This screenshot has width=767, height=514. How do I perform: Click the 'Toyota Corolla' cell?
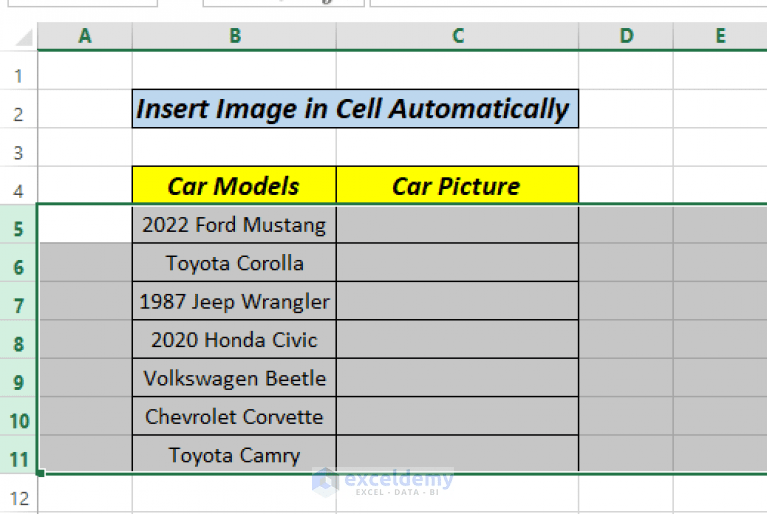[x=234, y=263]
